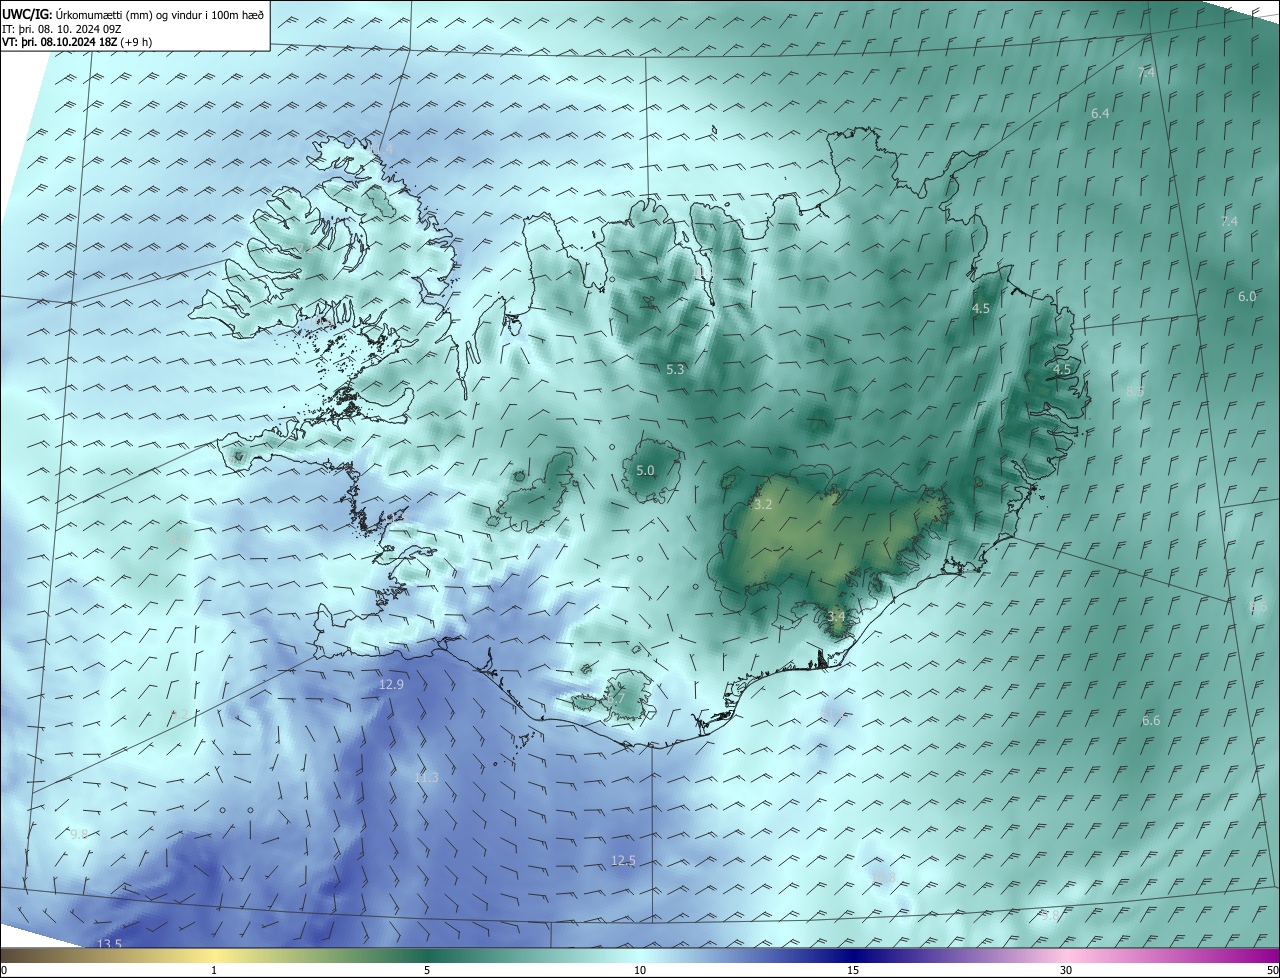Image resolution: width=1280 pixels, height=978 pixels.
Task: Click the 12.5 value label
Action: pos(623,860)
